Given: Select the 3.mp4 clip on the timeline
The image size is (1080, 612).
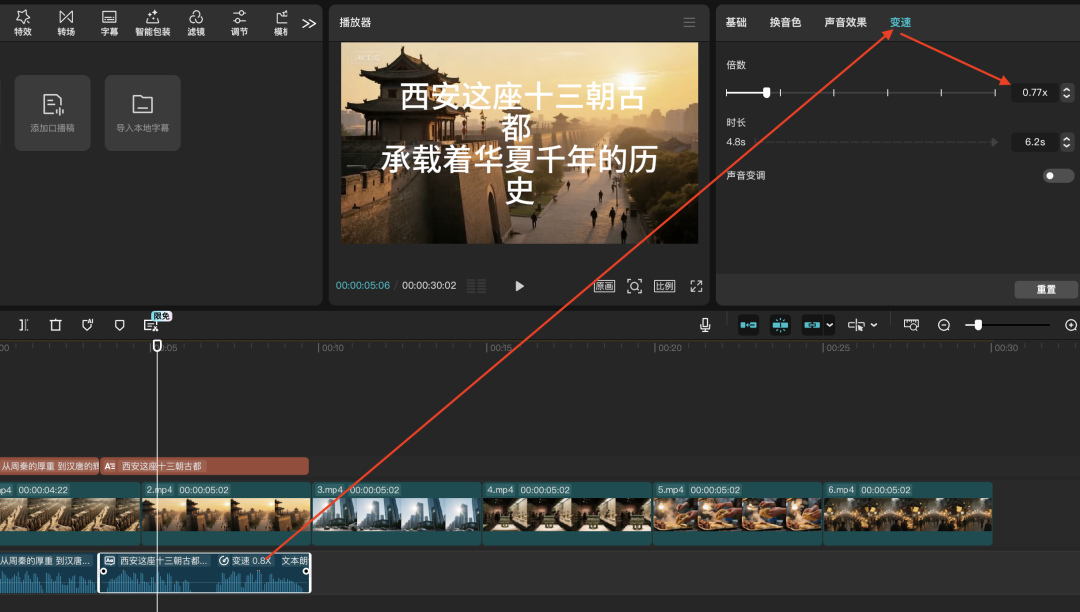Looking at the screenshot, I should click(396, 513).
